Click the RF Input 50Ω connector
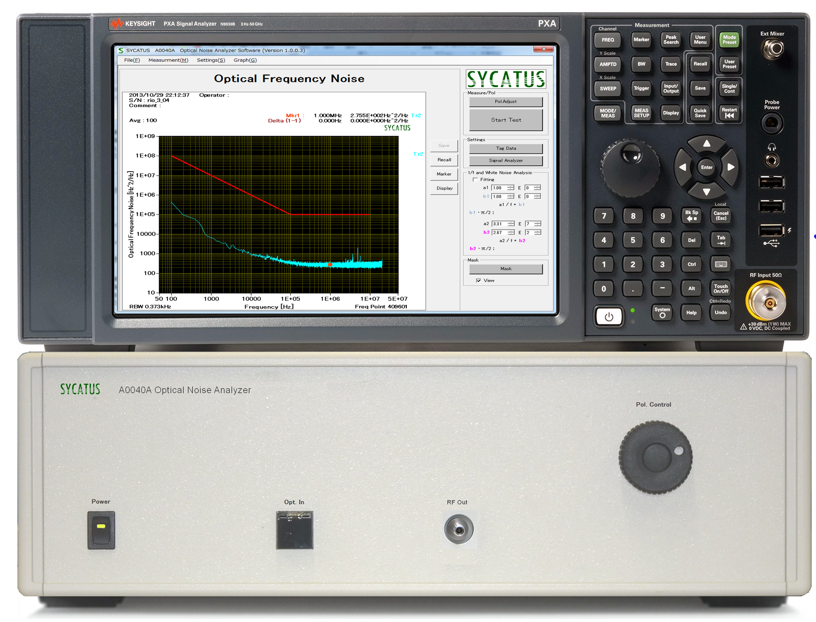This screenshot has width=816, height=622. coord(766,301)
